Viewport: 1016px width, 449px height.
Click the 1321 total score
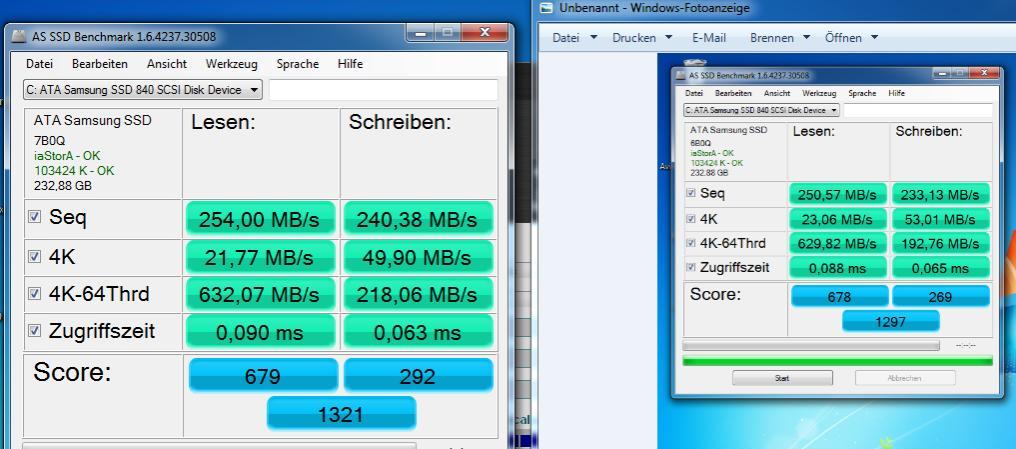341,413
